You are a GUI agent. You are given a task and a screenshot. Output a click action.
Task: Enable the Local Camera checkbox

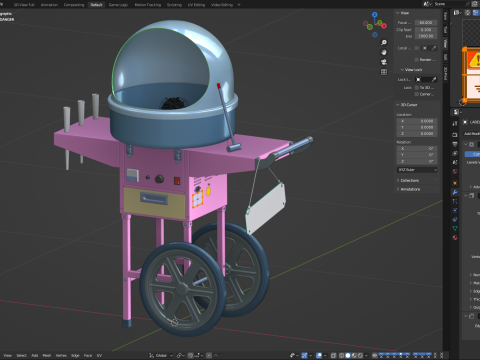pos(417,48)
